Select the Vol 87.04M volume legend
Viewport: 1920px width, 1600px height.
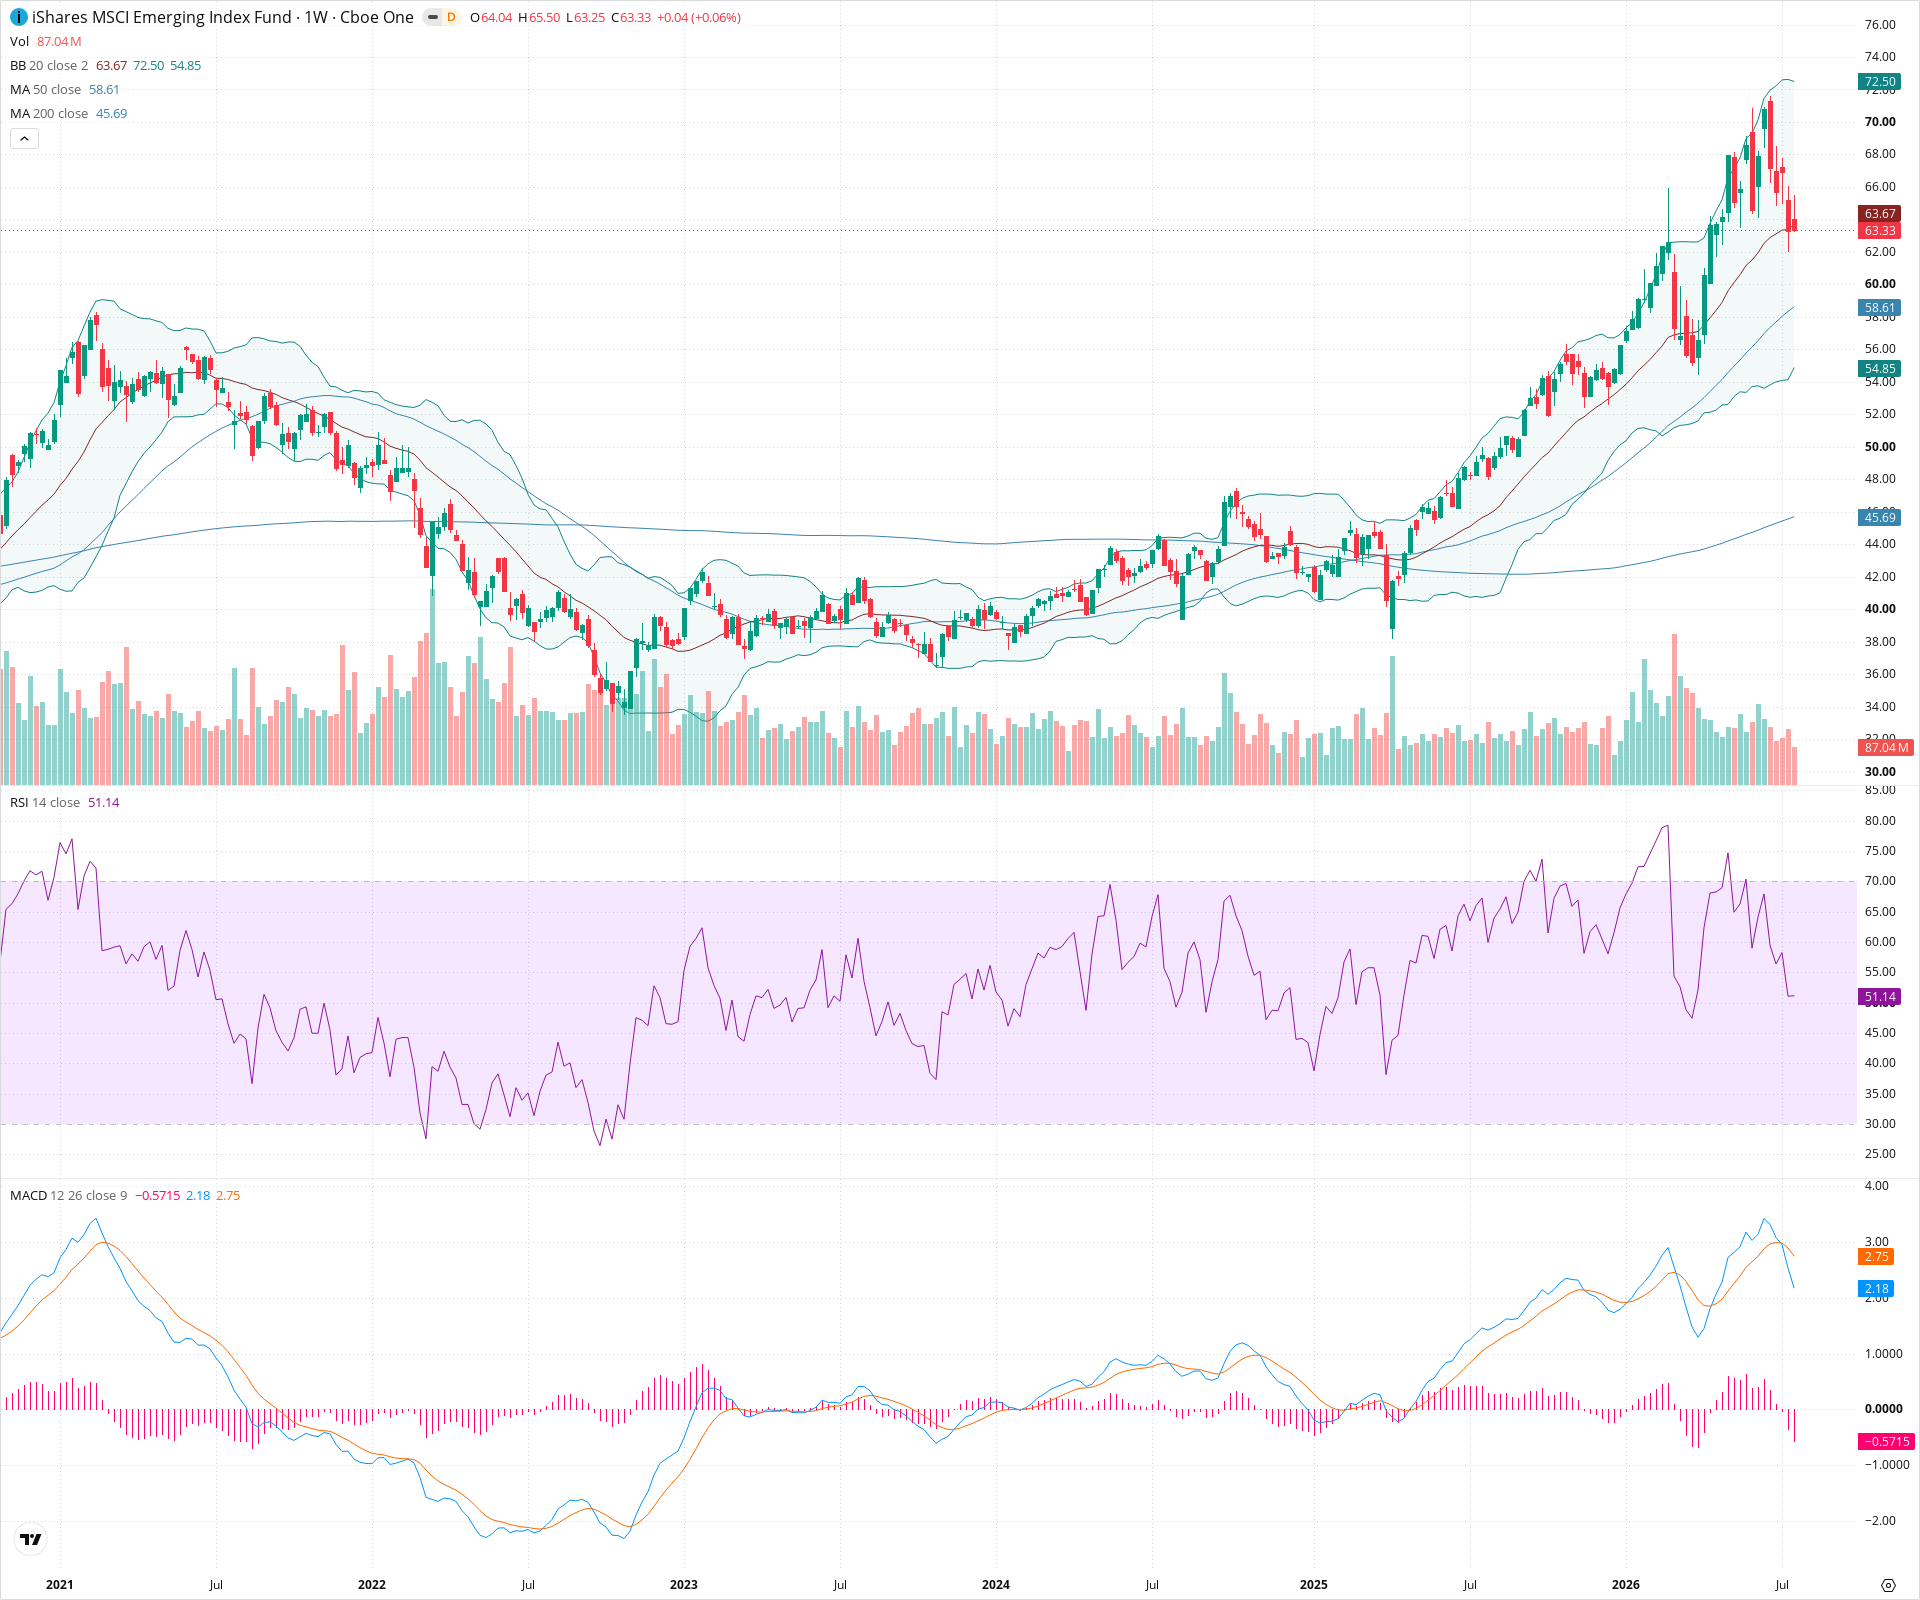click(46, 41)
